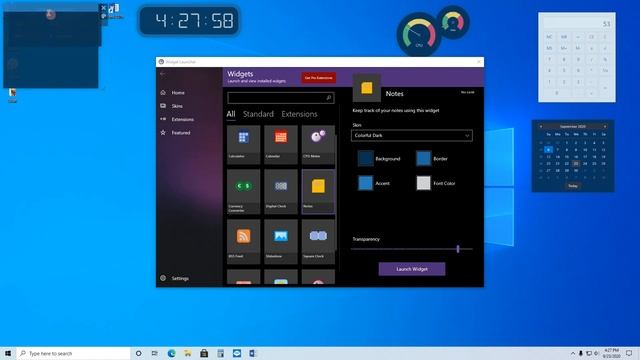Select the CPU Meter widget tile
The image size is (640, 360).
pyautogui.click(x=318, y=144)
